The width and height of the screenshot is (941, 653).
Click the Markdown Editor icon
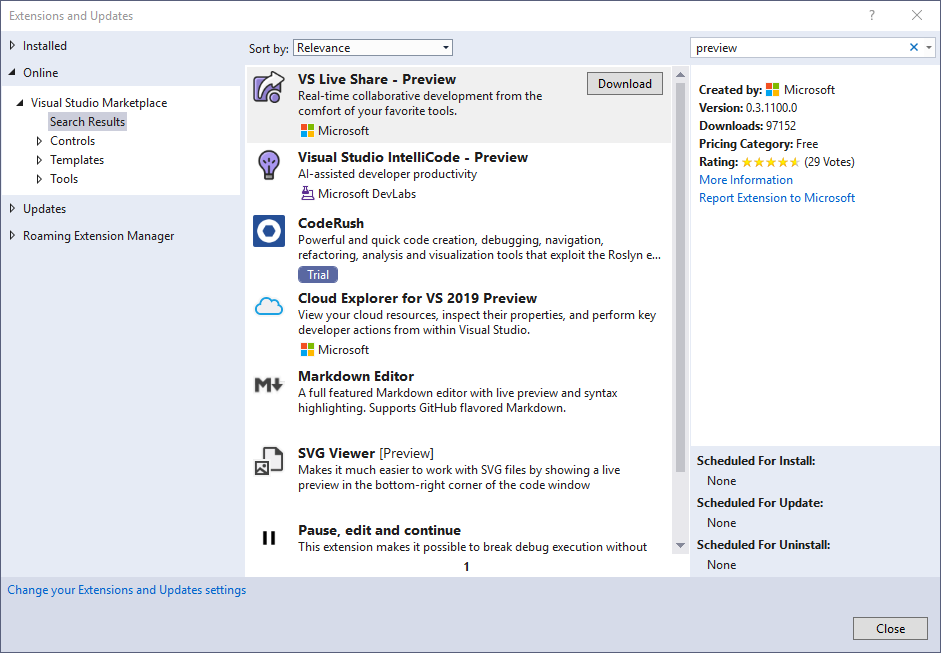click(268, 385)
